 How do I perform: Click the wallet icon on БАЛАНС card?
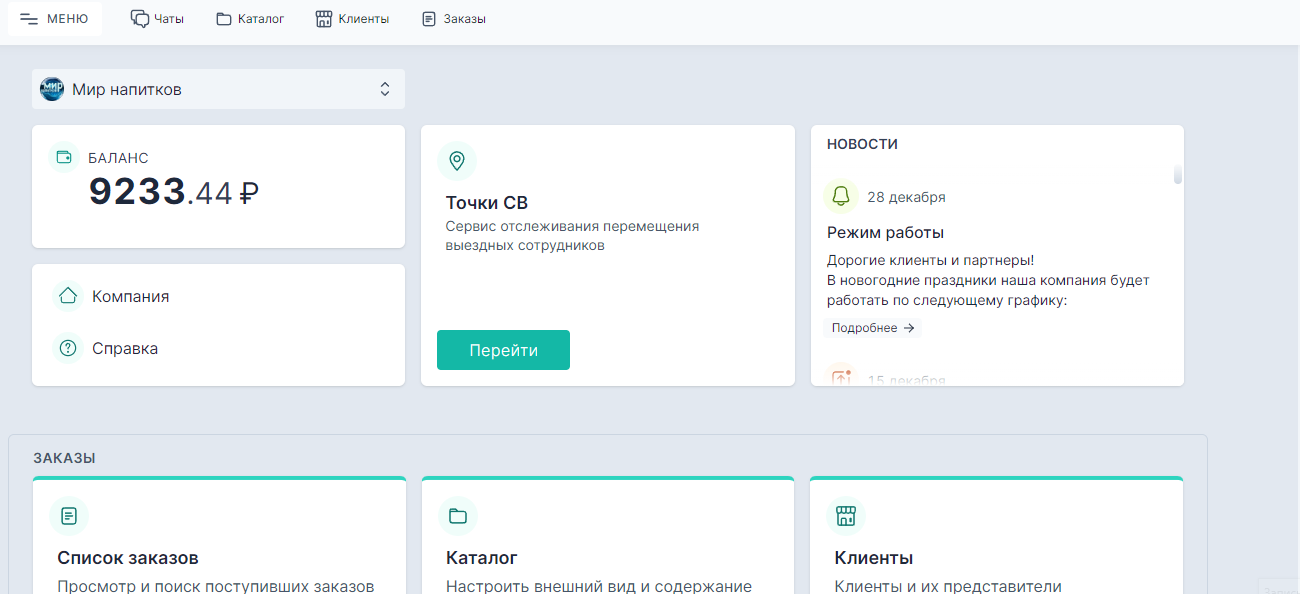(x=63, y=157)
